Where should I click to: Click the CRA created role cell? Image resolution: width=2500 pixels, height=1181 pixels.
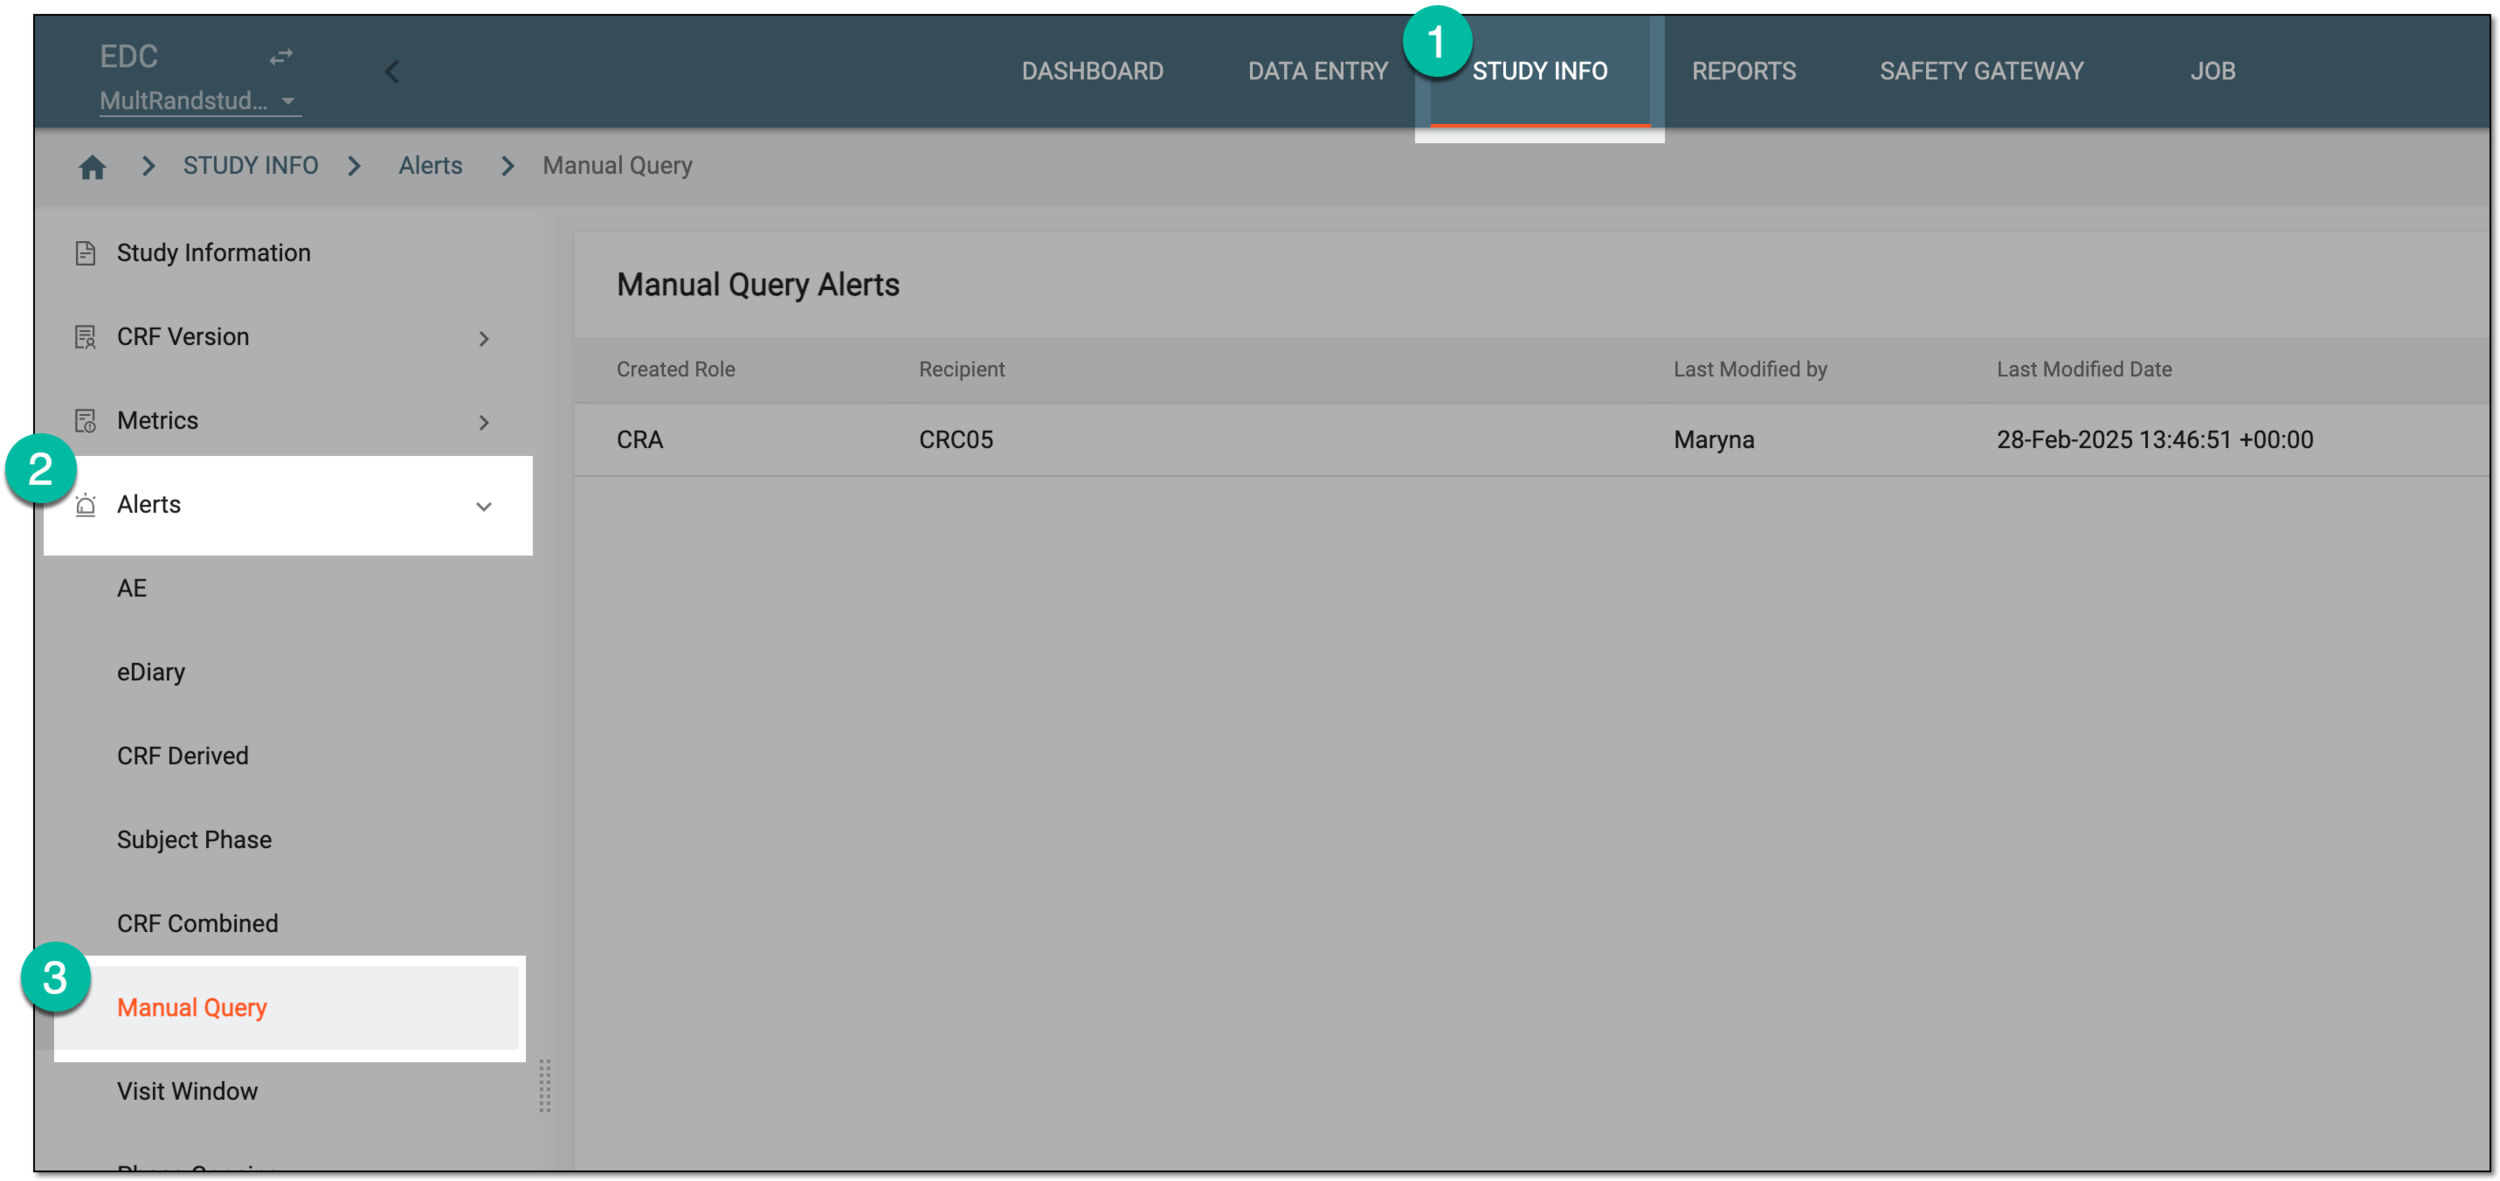point(639,441)
